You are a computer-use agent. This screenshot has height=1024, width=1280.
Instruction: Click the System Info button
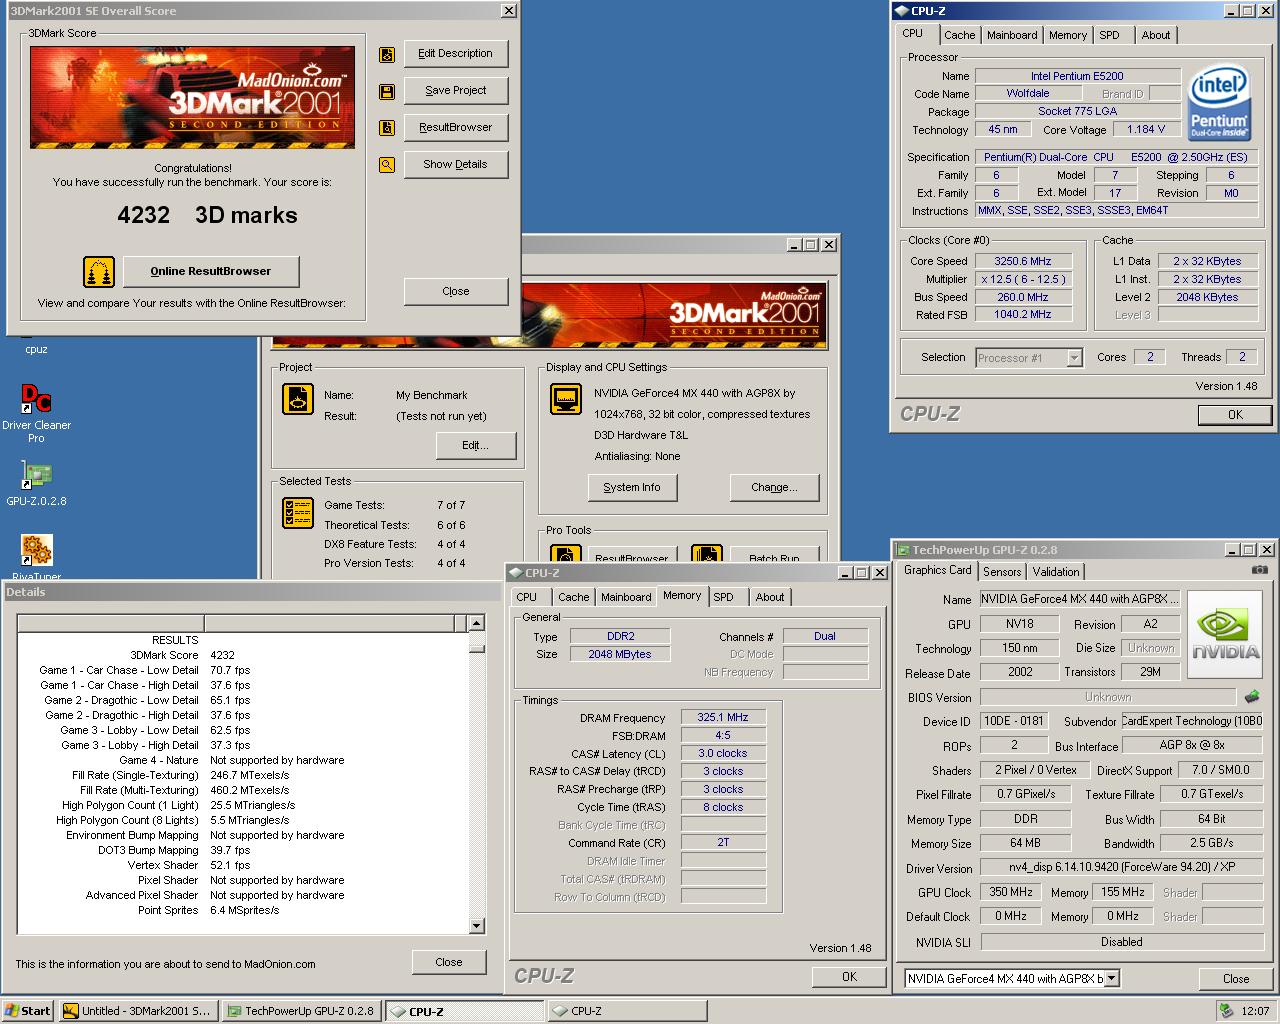(x=632, y=488)
